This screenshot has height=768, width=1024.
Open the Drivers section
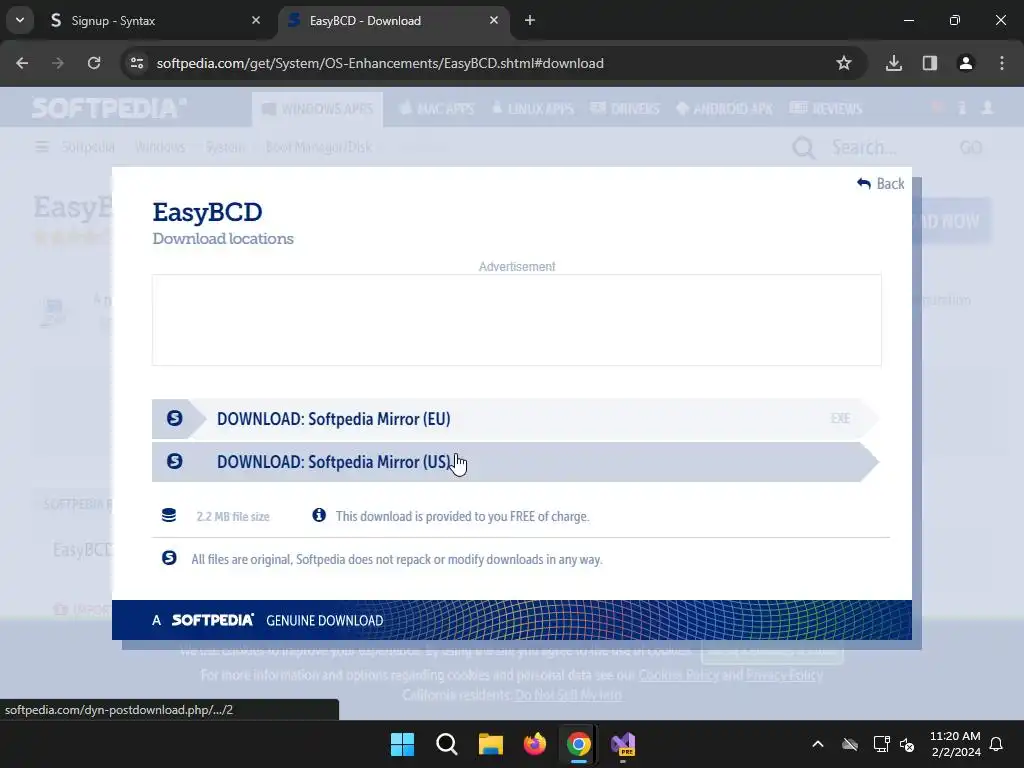coord(625,109)
